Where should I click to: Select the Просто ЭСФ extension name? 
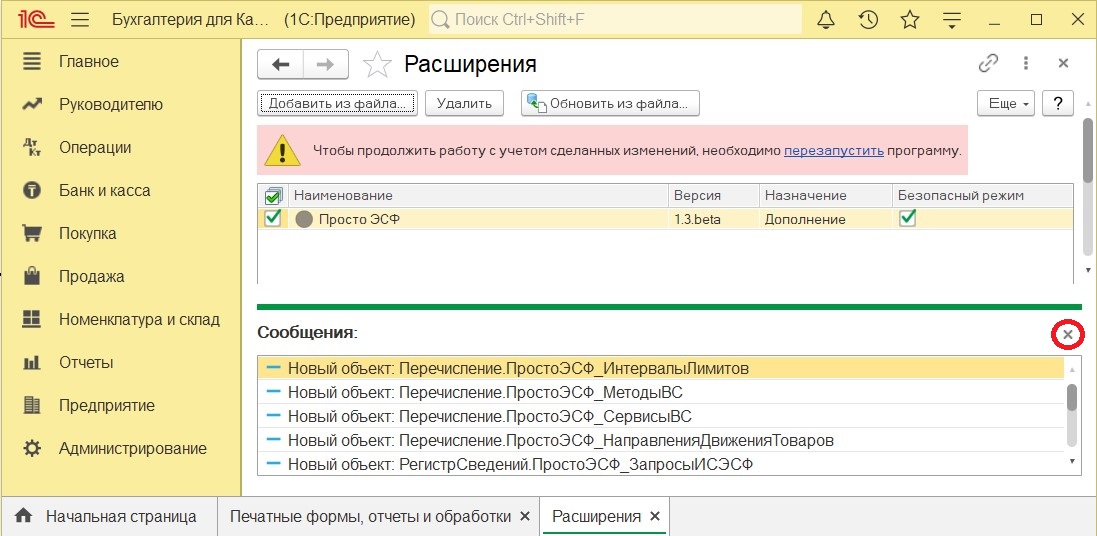(x=360, y=220)
